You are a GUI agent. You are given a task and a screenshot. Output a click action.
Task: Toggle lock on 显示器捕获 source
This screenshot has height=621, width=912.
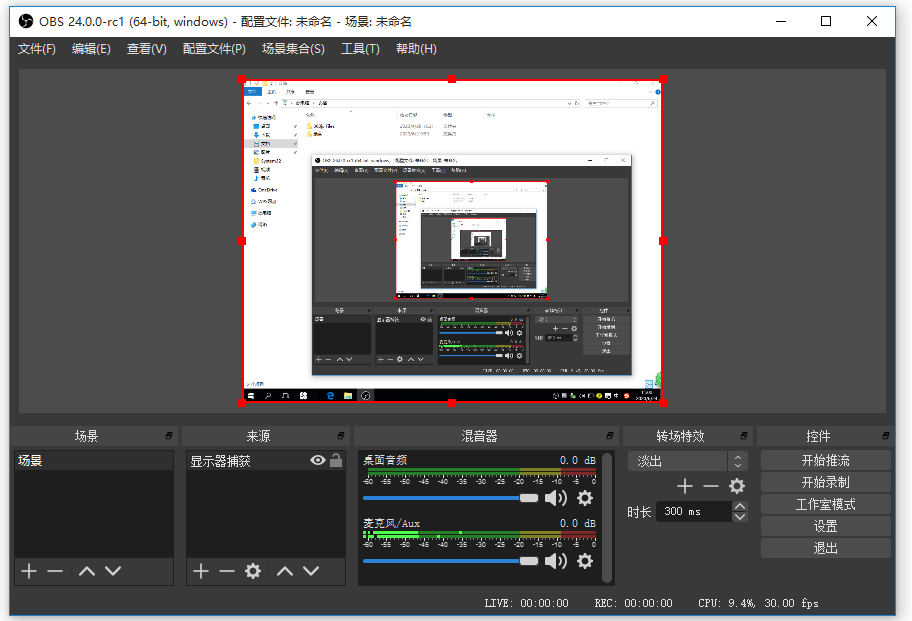pyautogui.click(x=336, y=461)
